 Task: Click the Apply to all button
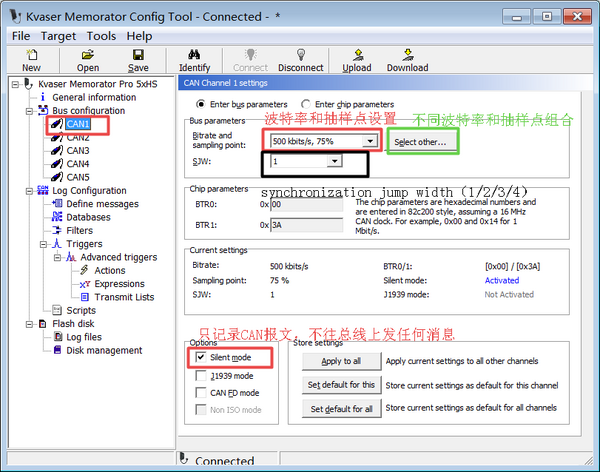click(341, 361)
